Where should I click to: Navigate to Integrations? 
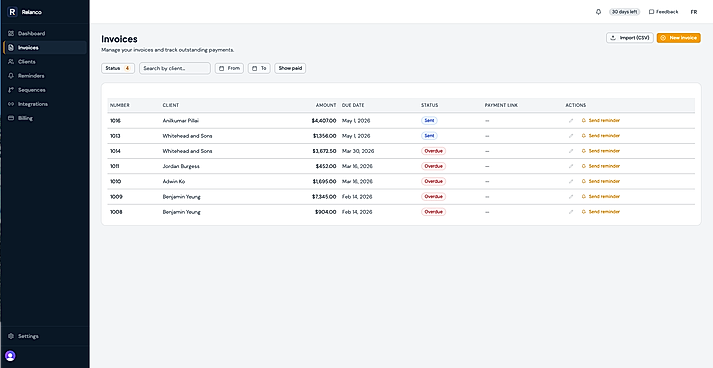point(45,104)
